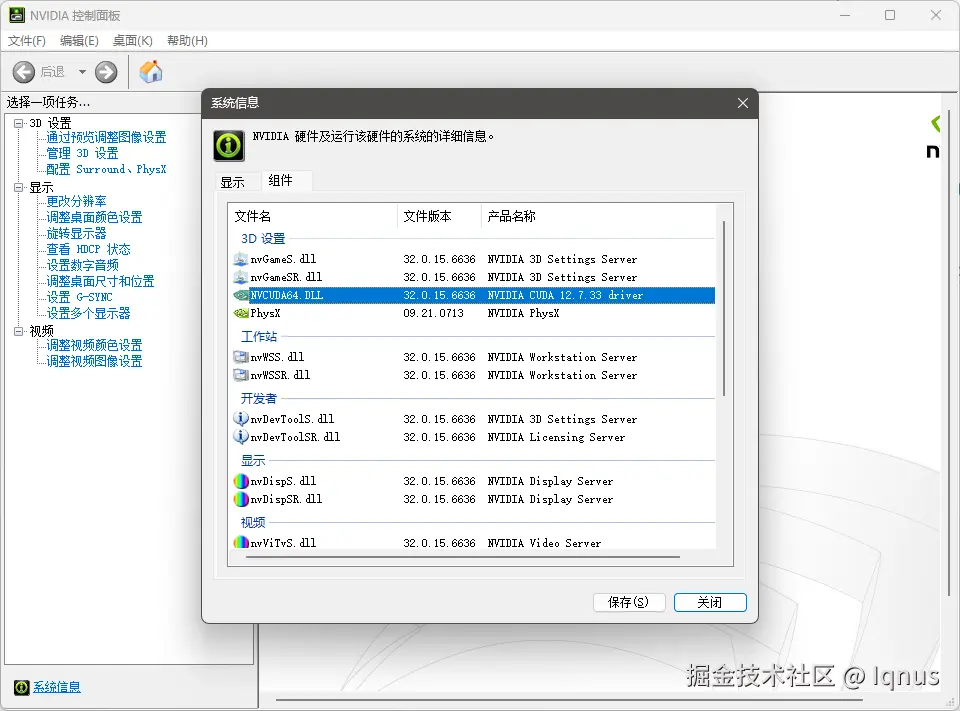Open 设置多个显示器 task
Image resolution: width=960 pixels, height=711 pixels.
tap(89, 313)
